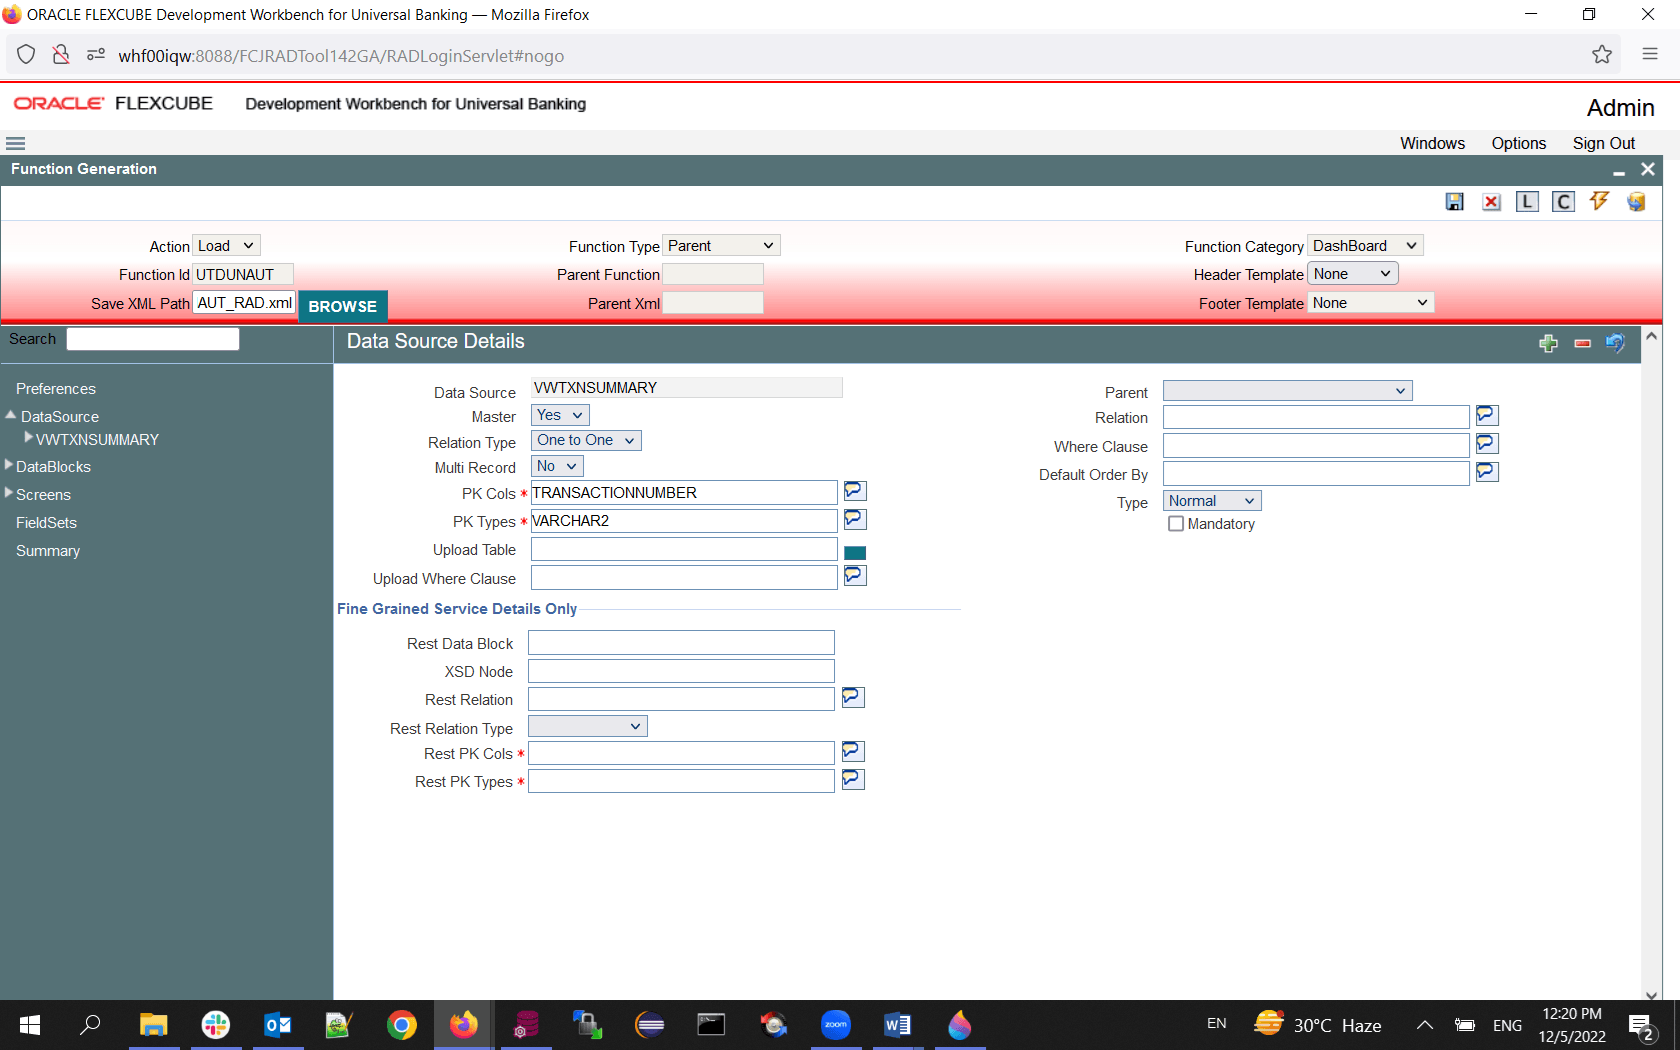Open notification center in system tray
Screen dimensions: 1680x1050
pyautogui.click(x=1641, y=1025)
